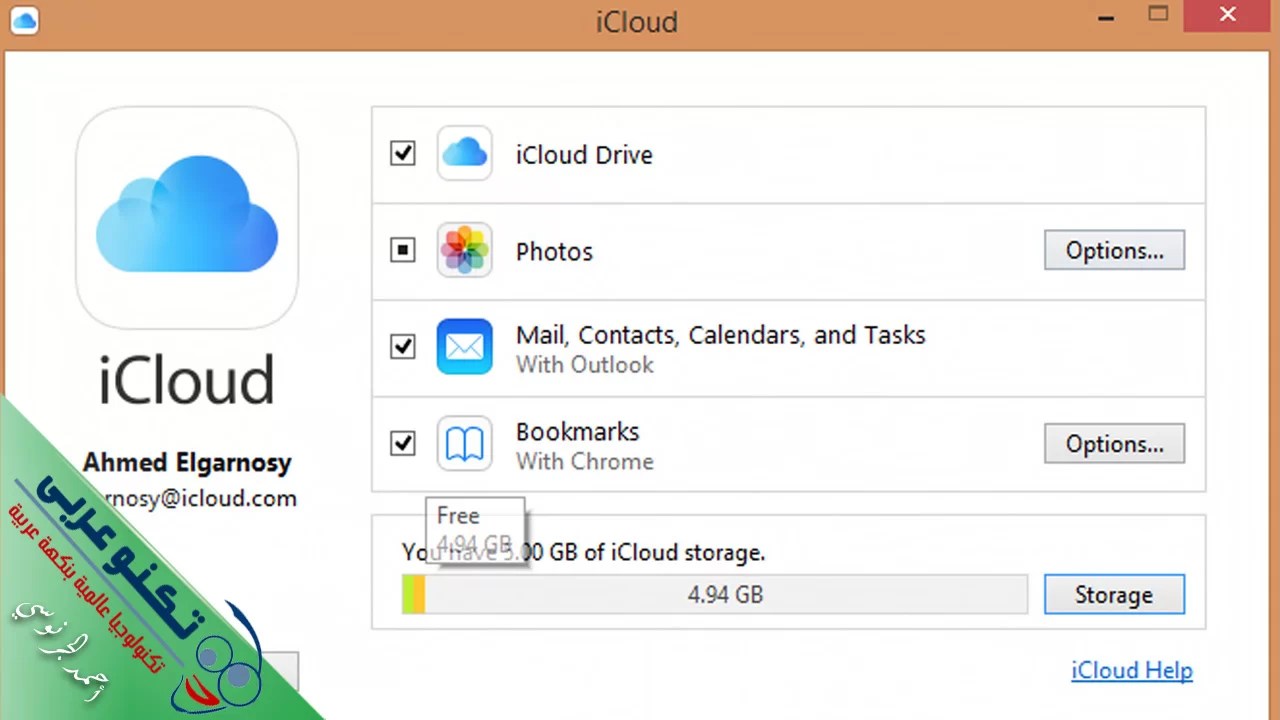
Task: Click the iCloud title bar icon
Action: click(x=24, y=20)
